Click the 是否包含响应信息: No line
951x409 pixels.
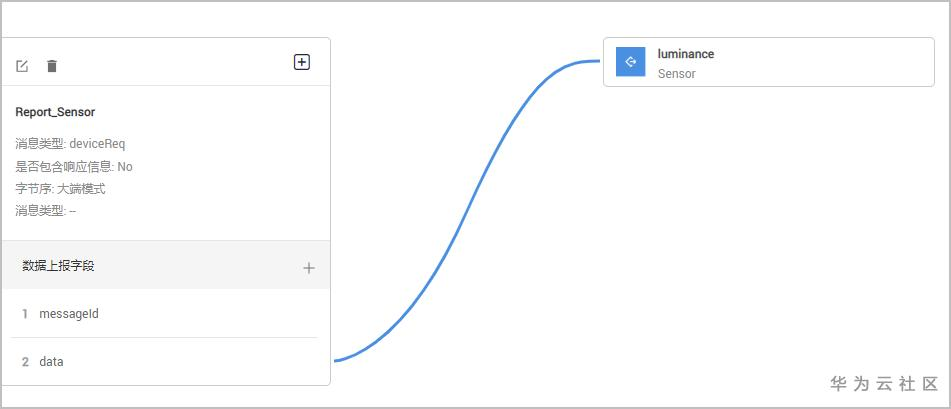click(x=74, y=166)
